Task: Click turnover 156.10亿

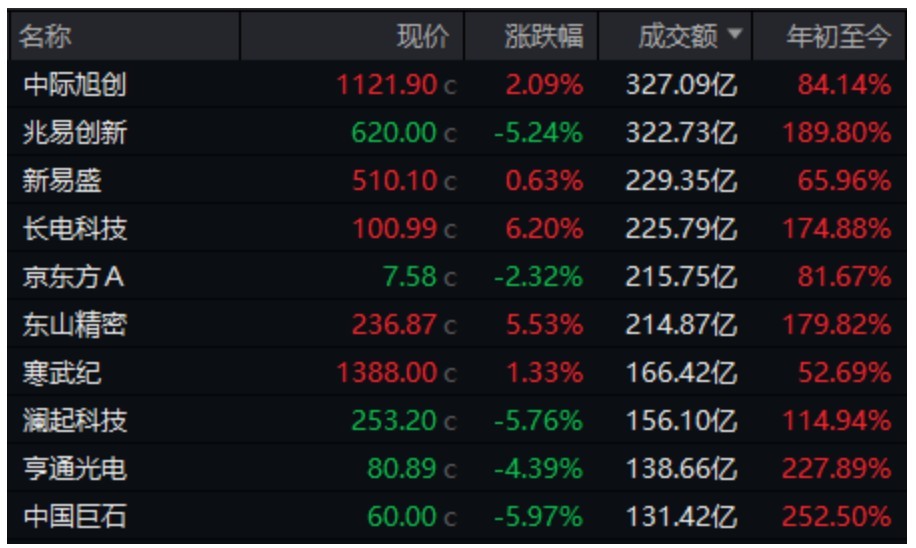Action: [x=681, y=421]
